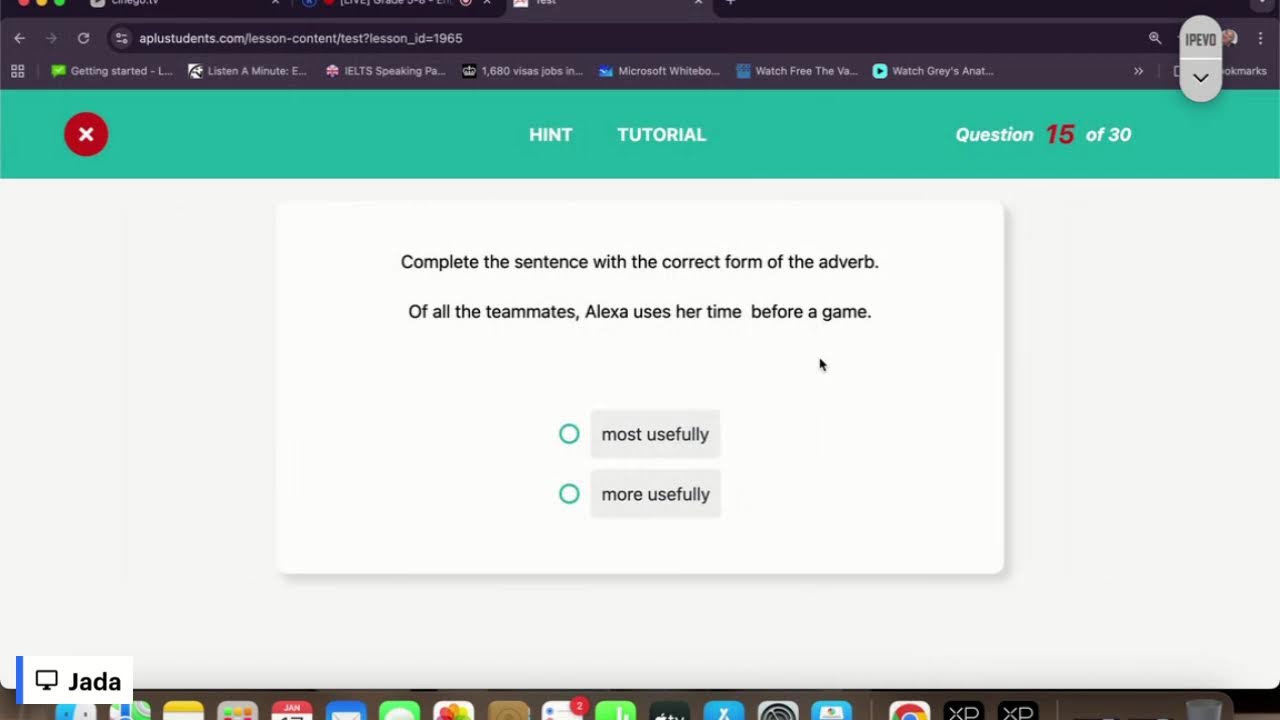This screenshot has width=1280, height=720.
Task: Open System Settings from the Dock
Action: click(x=778, y=711)
